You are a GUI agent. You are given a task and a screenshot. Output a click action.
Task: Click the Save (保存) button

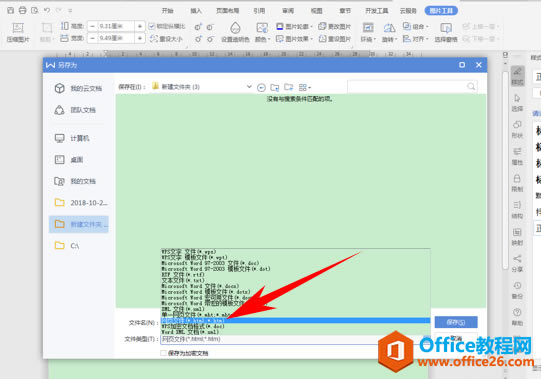456,322
